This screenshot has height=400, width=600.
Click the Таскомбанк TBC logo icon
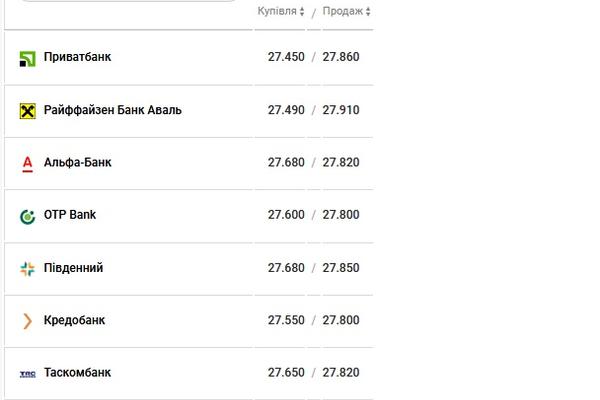(x=28, y=374)
